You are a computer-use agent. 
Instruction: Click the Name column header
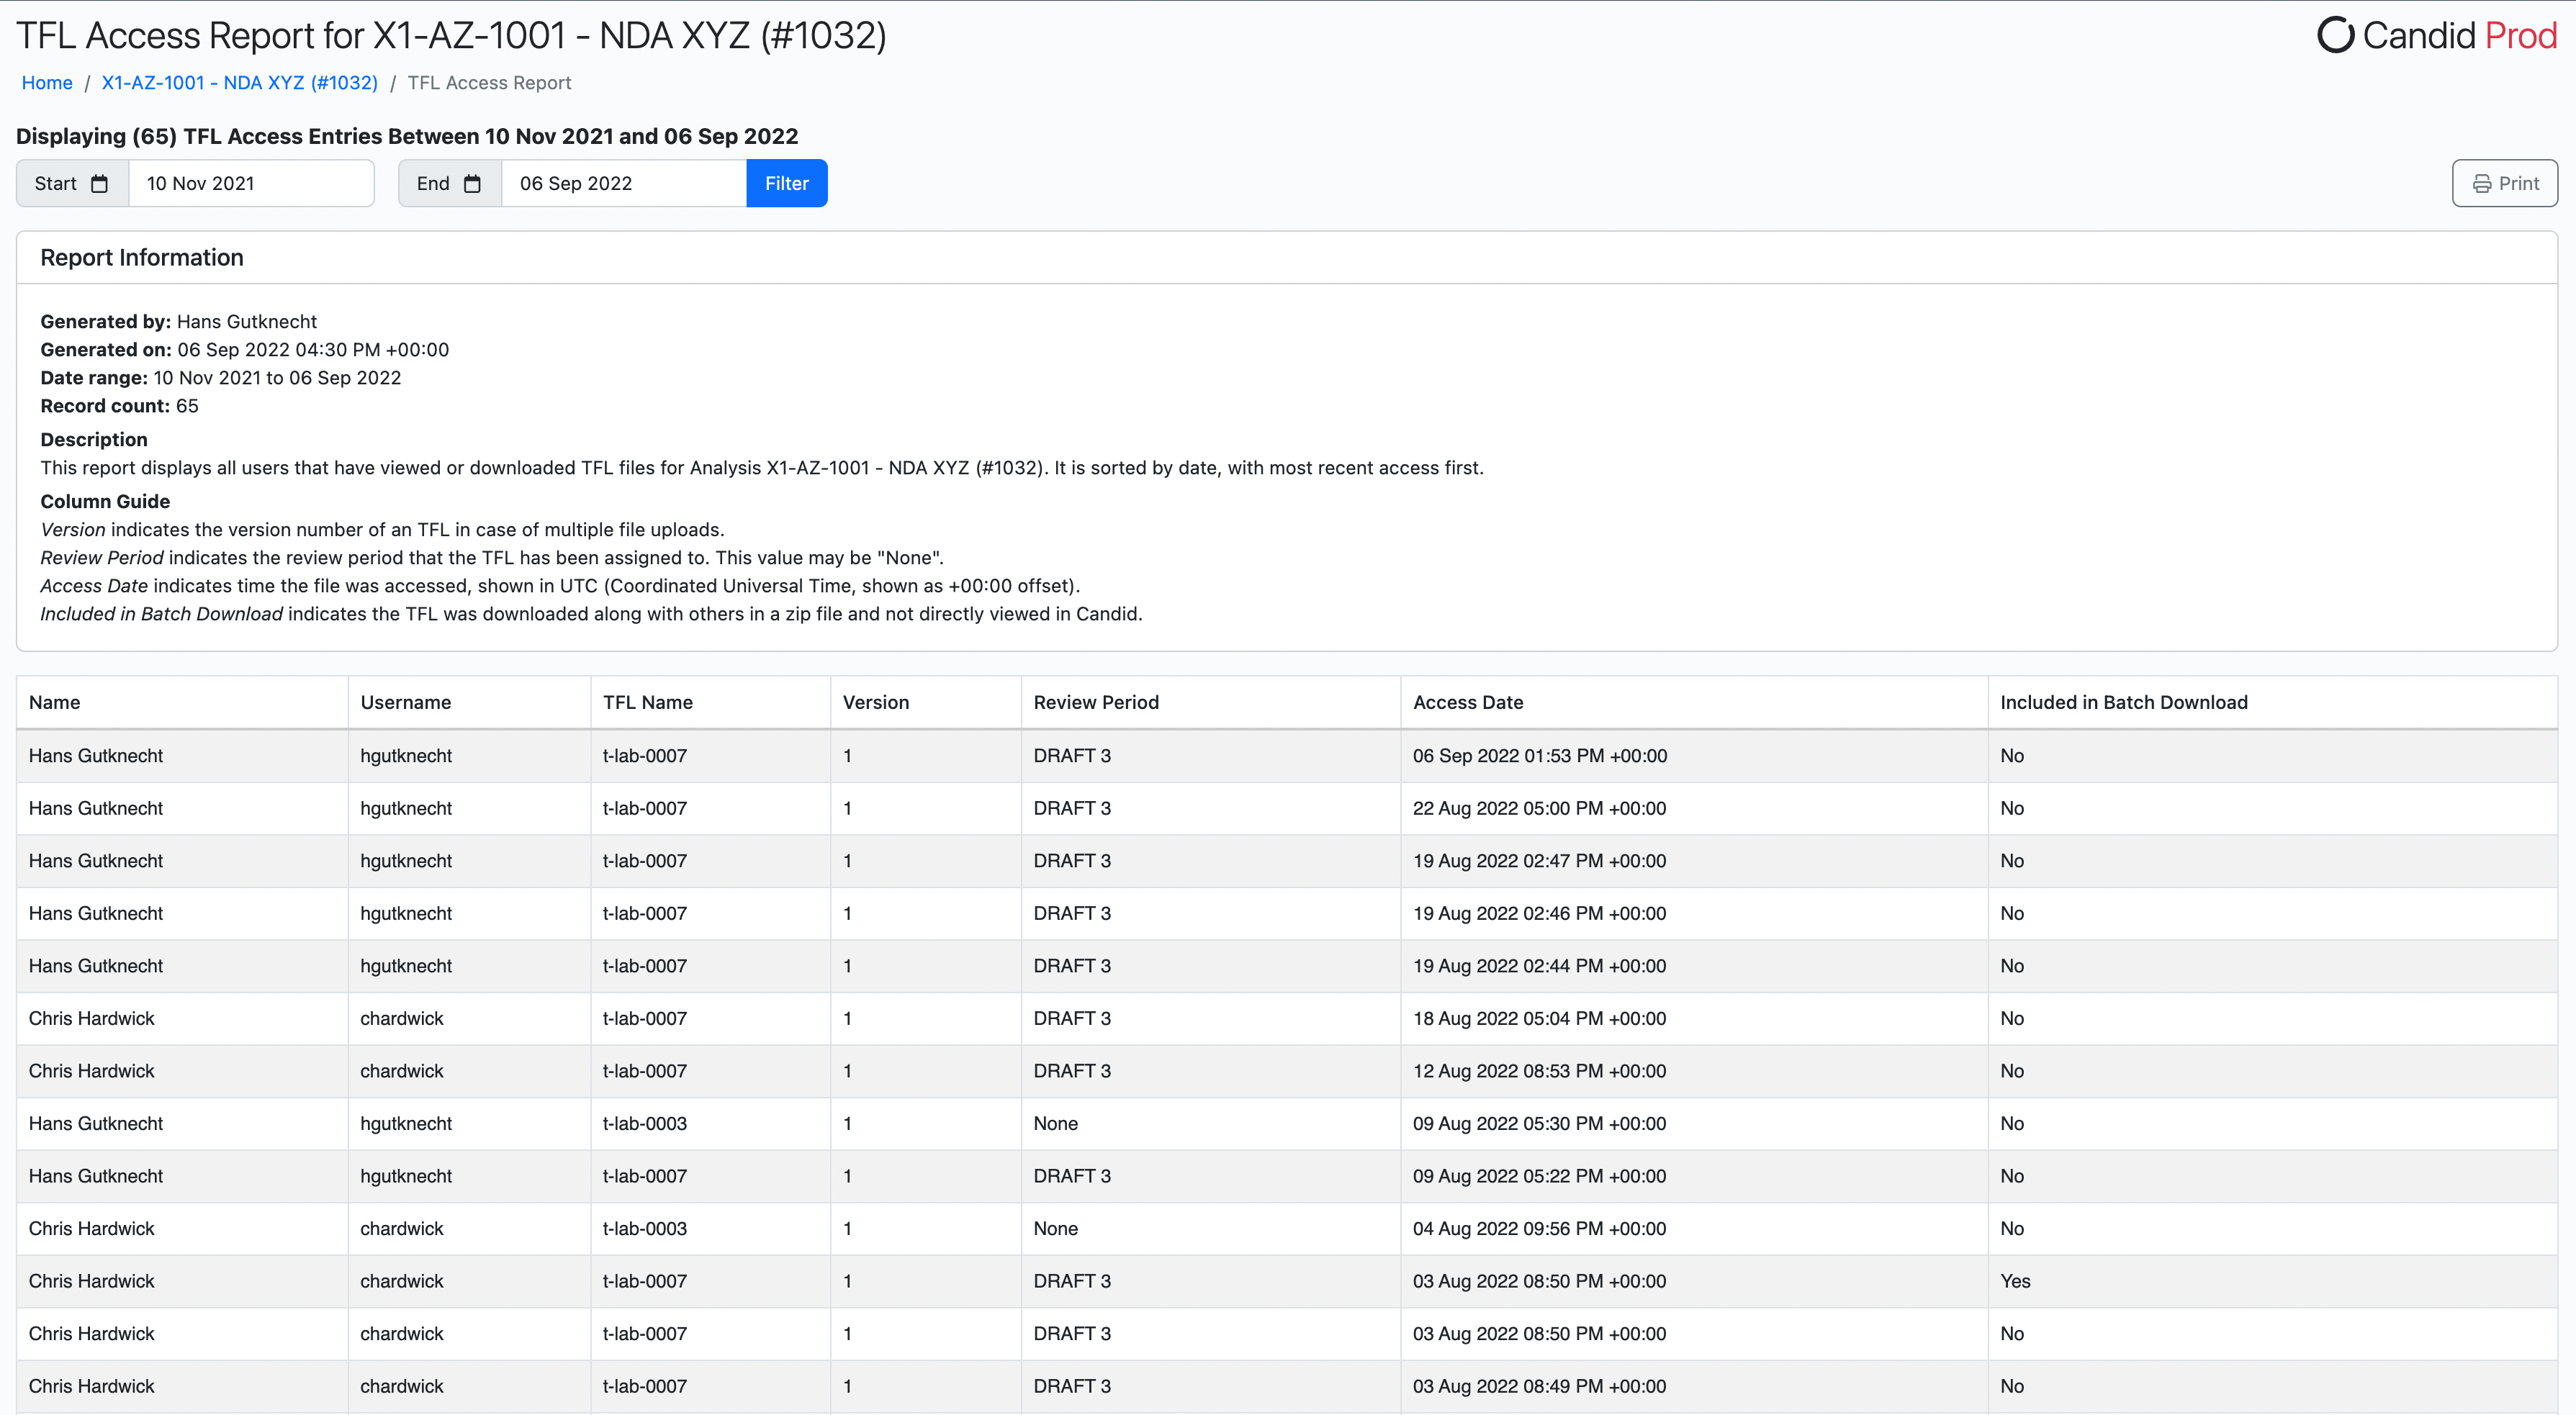tap(55, 702)
